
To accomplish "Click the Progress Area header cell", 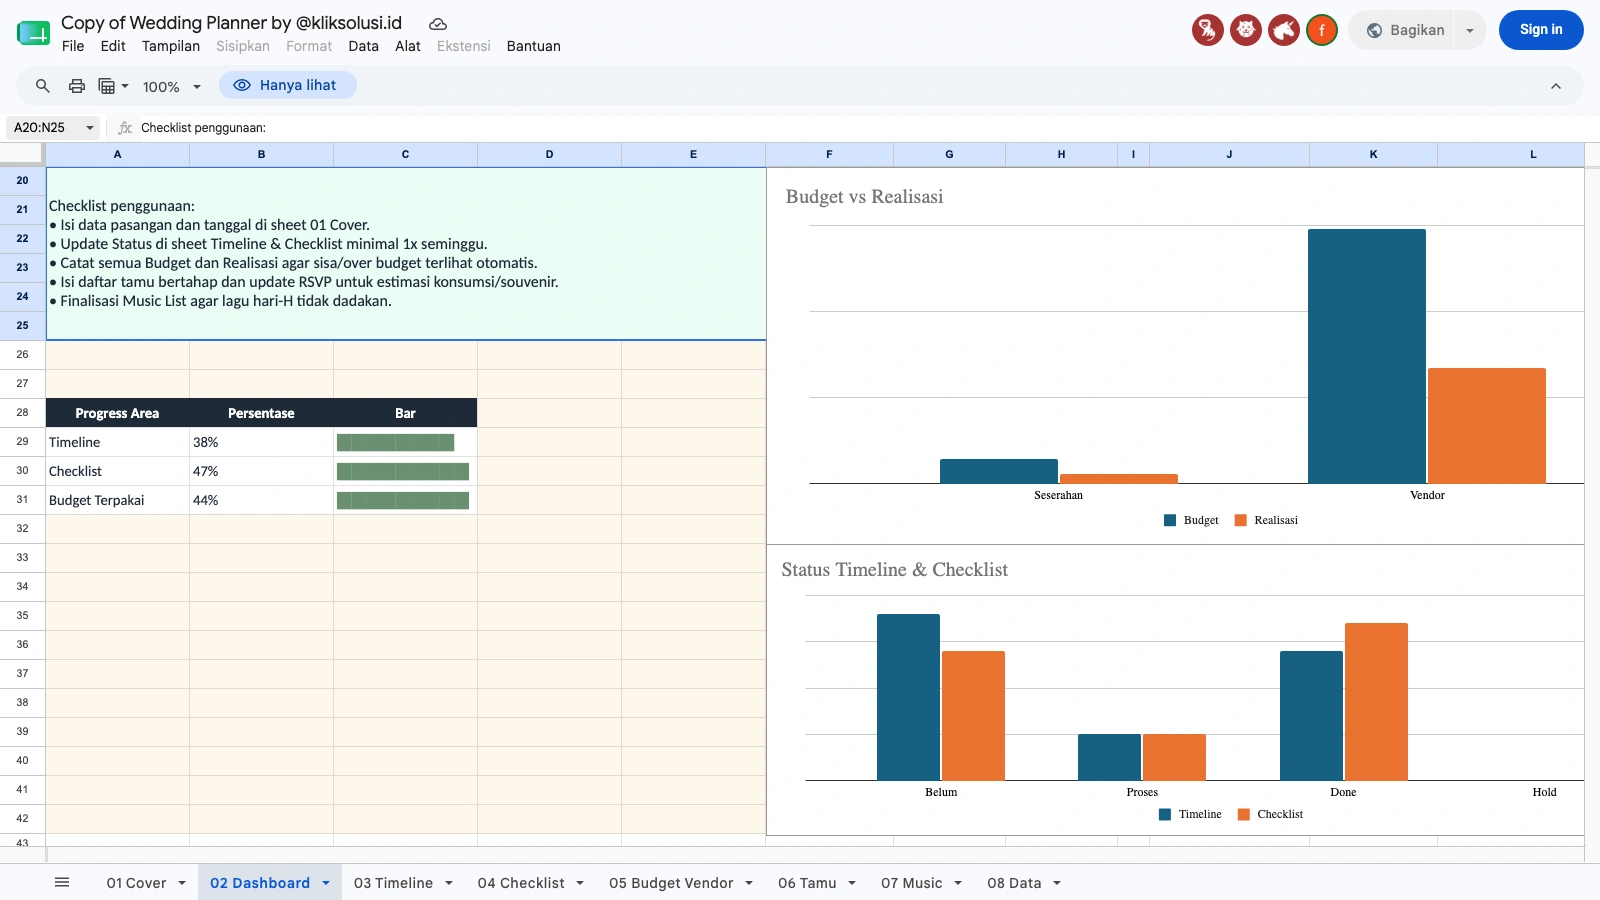I will point(118,413).
